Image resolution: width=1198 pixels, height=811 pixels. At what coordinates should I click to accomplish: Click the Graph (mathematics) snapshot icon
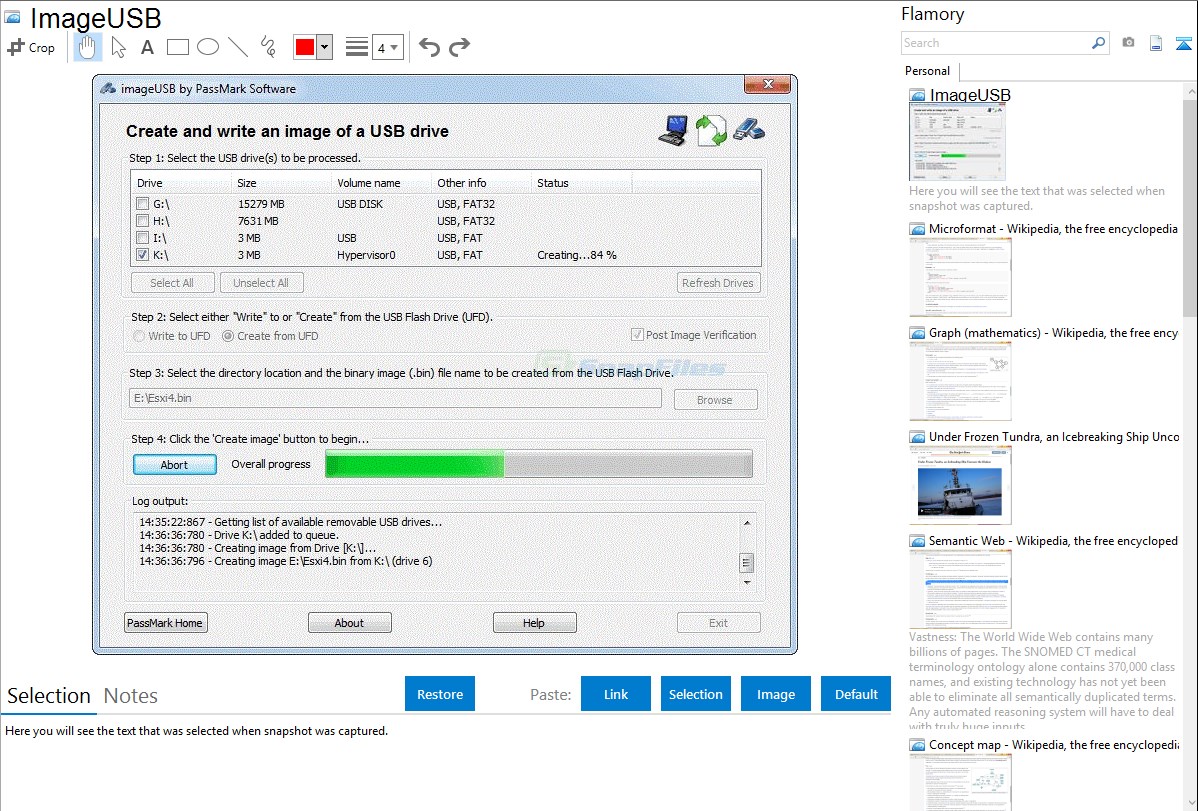click(x=917, y=333)
